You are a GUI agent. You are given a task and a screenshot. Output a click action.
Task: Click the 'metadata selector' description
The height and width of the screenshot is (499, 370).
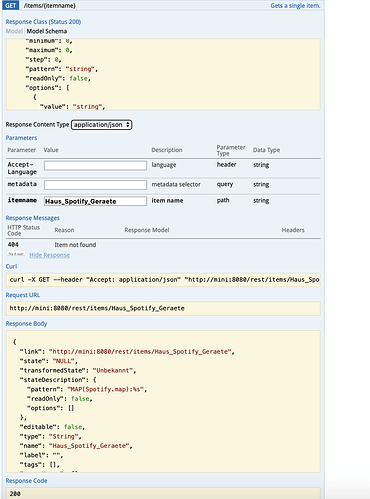click(176, 185)
